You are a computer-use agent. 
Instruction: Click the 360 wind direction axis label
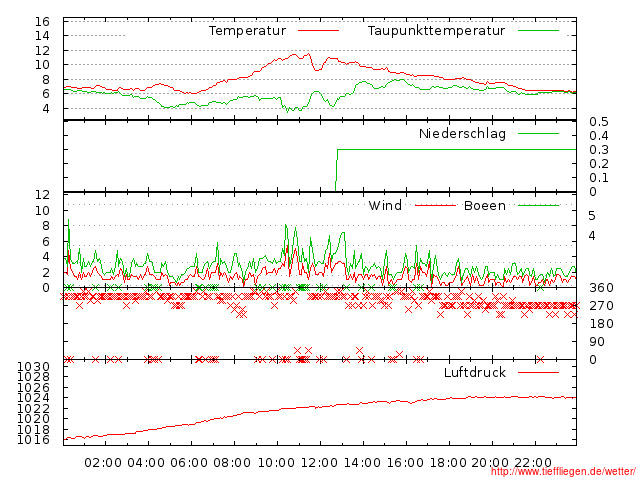click(x=601, y=288)
